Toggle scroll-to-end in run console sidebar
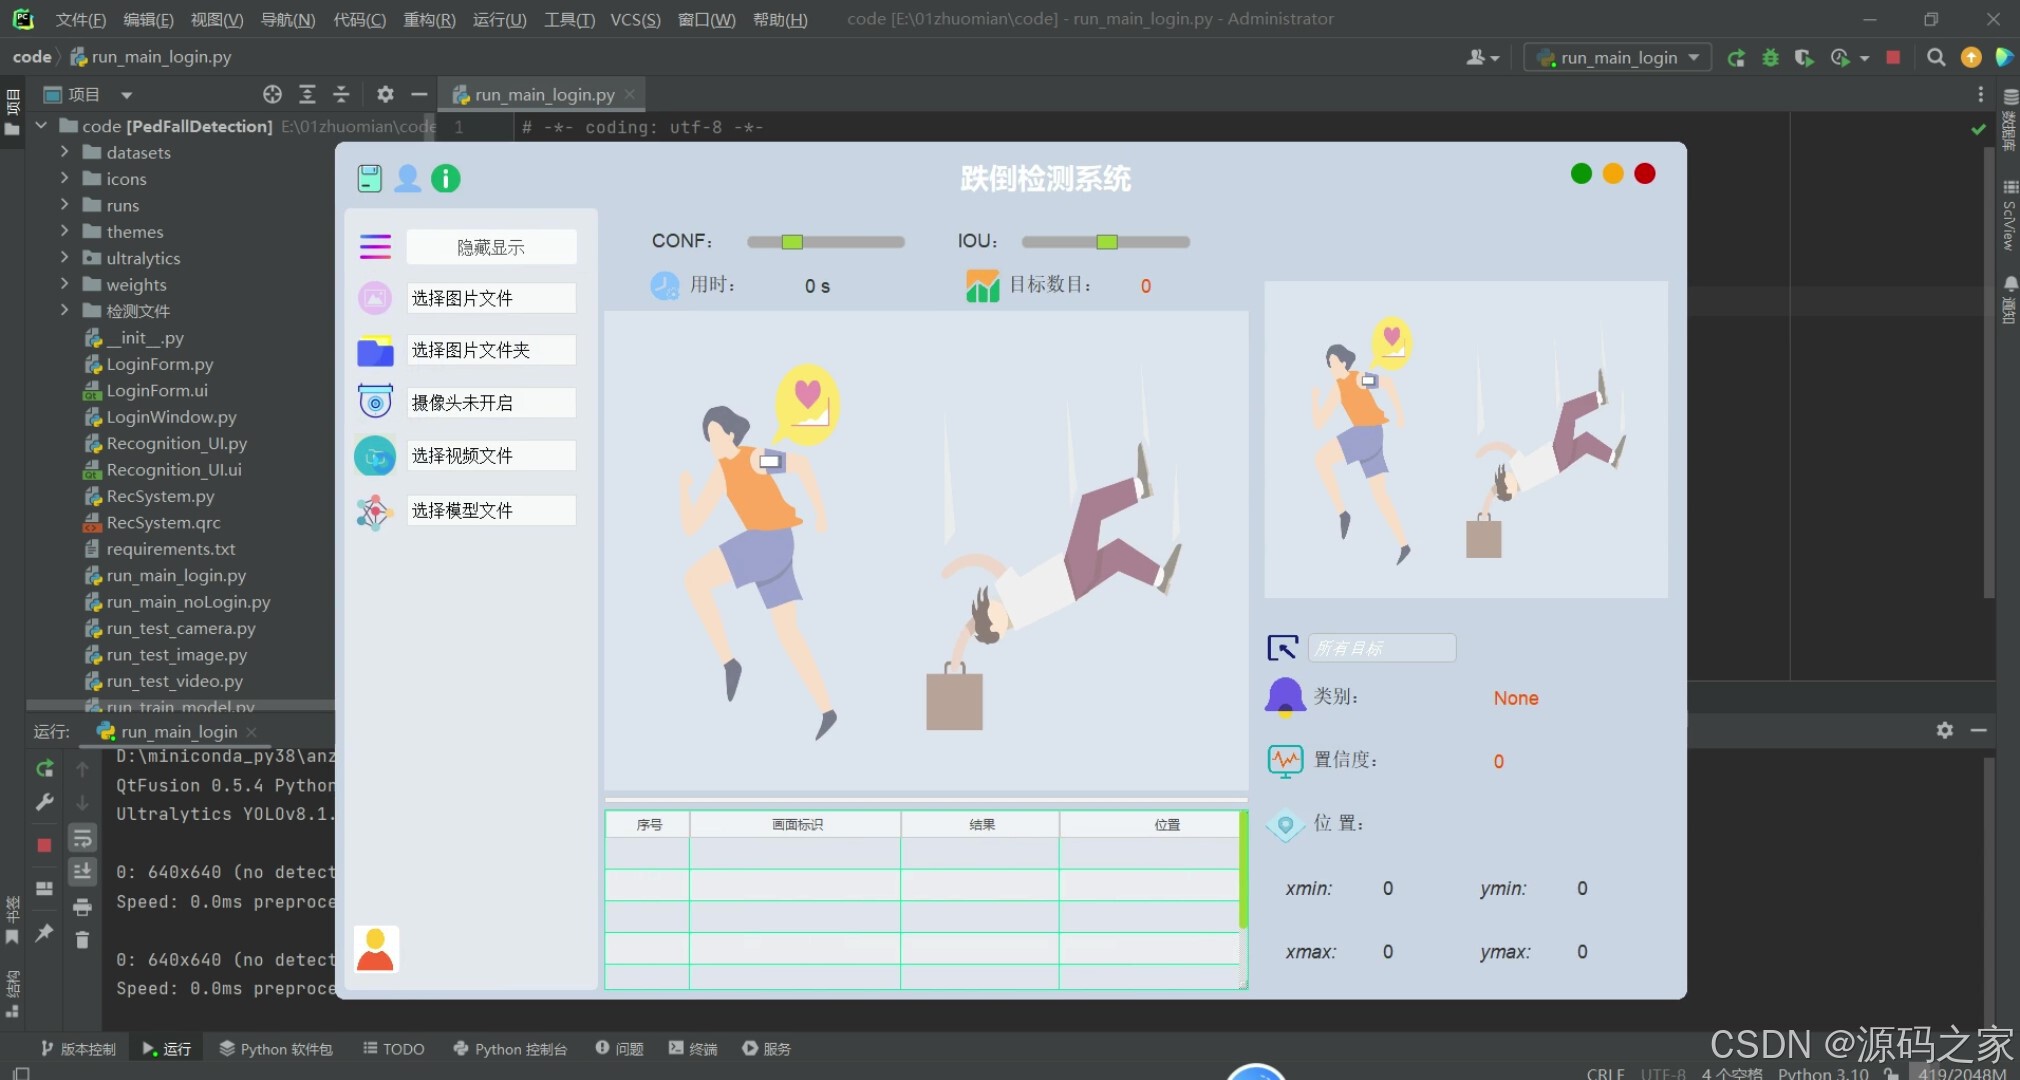 pos(82,872)
